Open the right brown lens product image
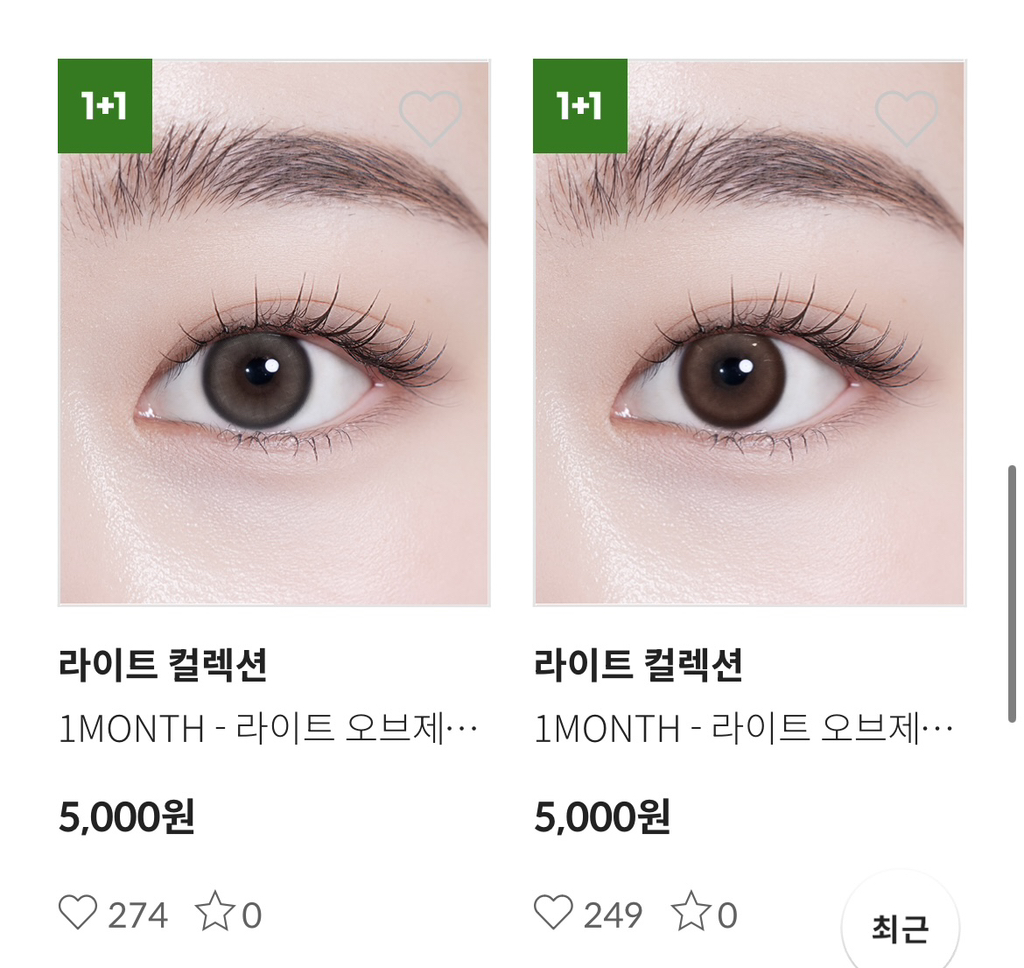The width and height of the screenshot is (1024, 968). click(x=750, y=332)
